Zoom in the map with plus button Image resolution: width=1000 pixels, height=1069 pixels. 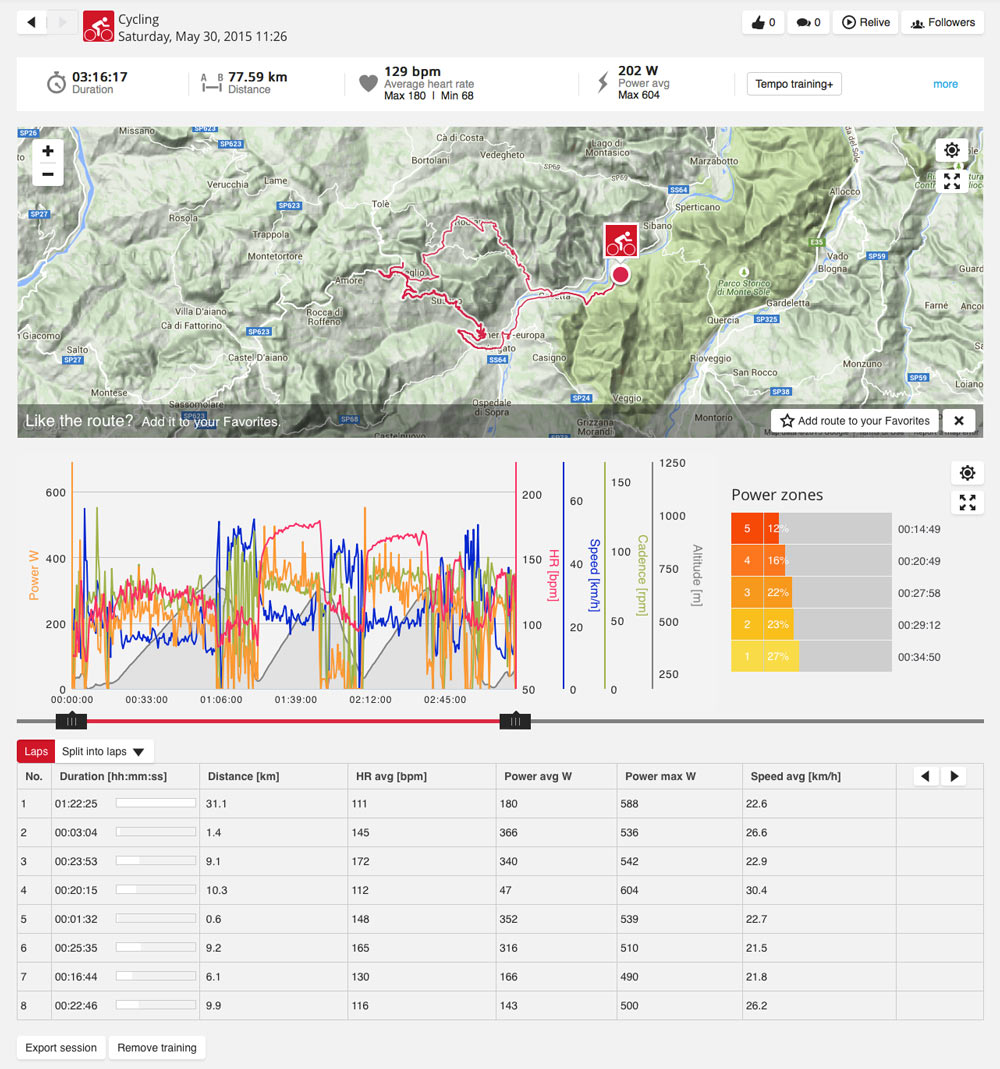(48, 151)
